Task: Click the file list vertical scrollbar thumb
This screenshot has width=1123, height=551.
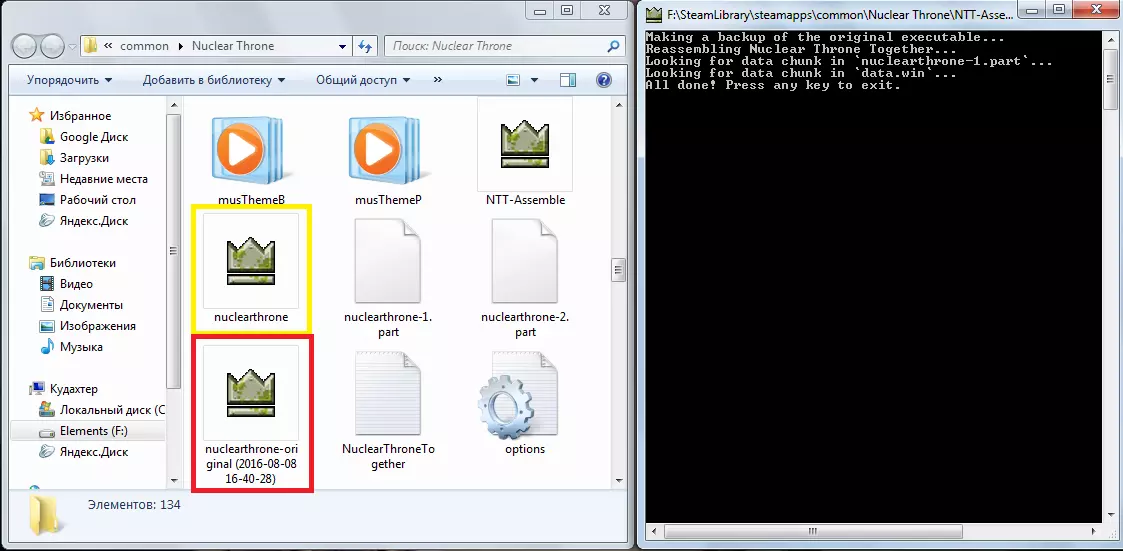Action: click(x=617, y=270)
